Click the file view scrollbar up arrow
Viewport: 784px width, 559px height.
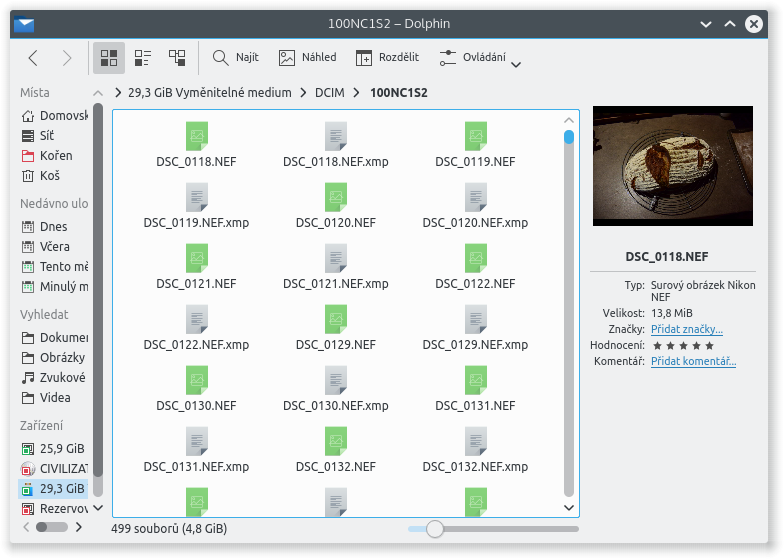point(568,120)
